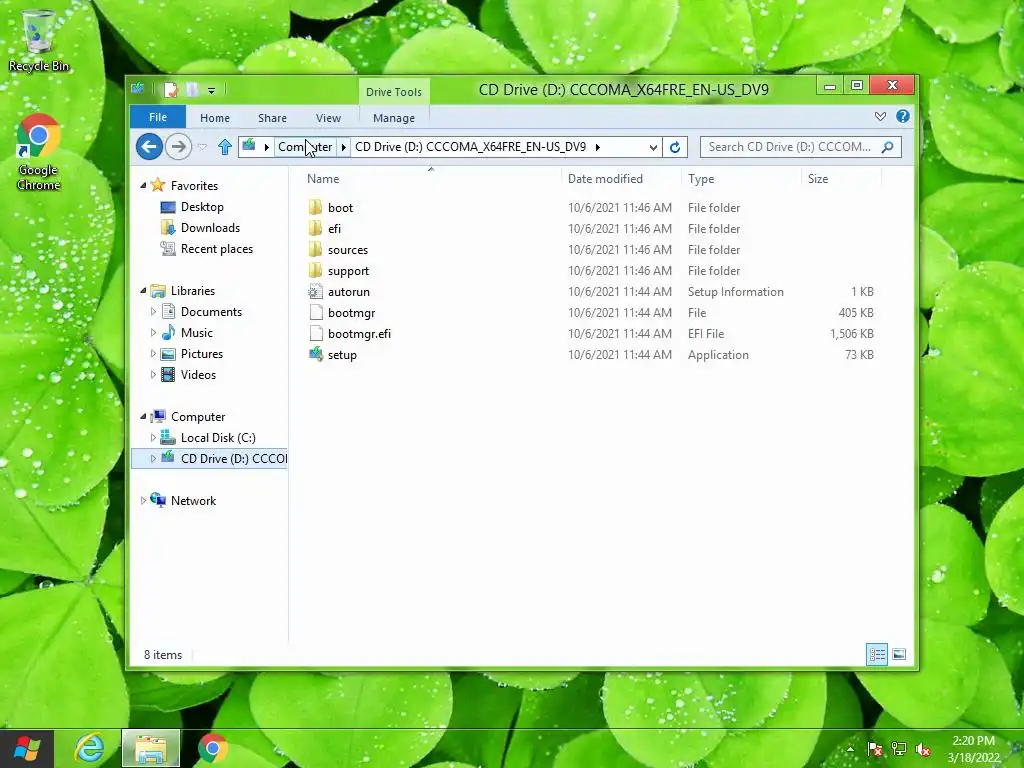The width and height of the screenshot is (1024, 768).
Task: Open Internet Explorer from taskbar
Action: tap(88, 748)
